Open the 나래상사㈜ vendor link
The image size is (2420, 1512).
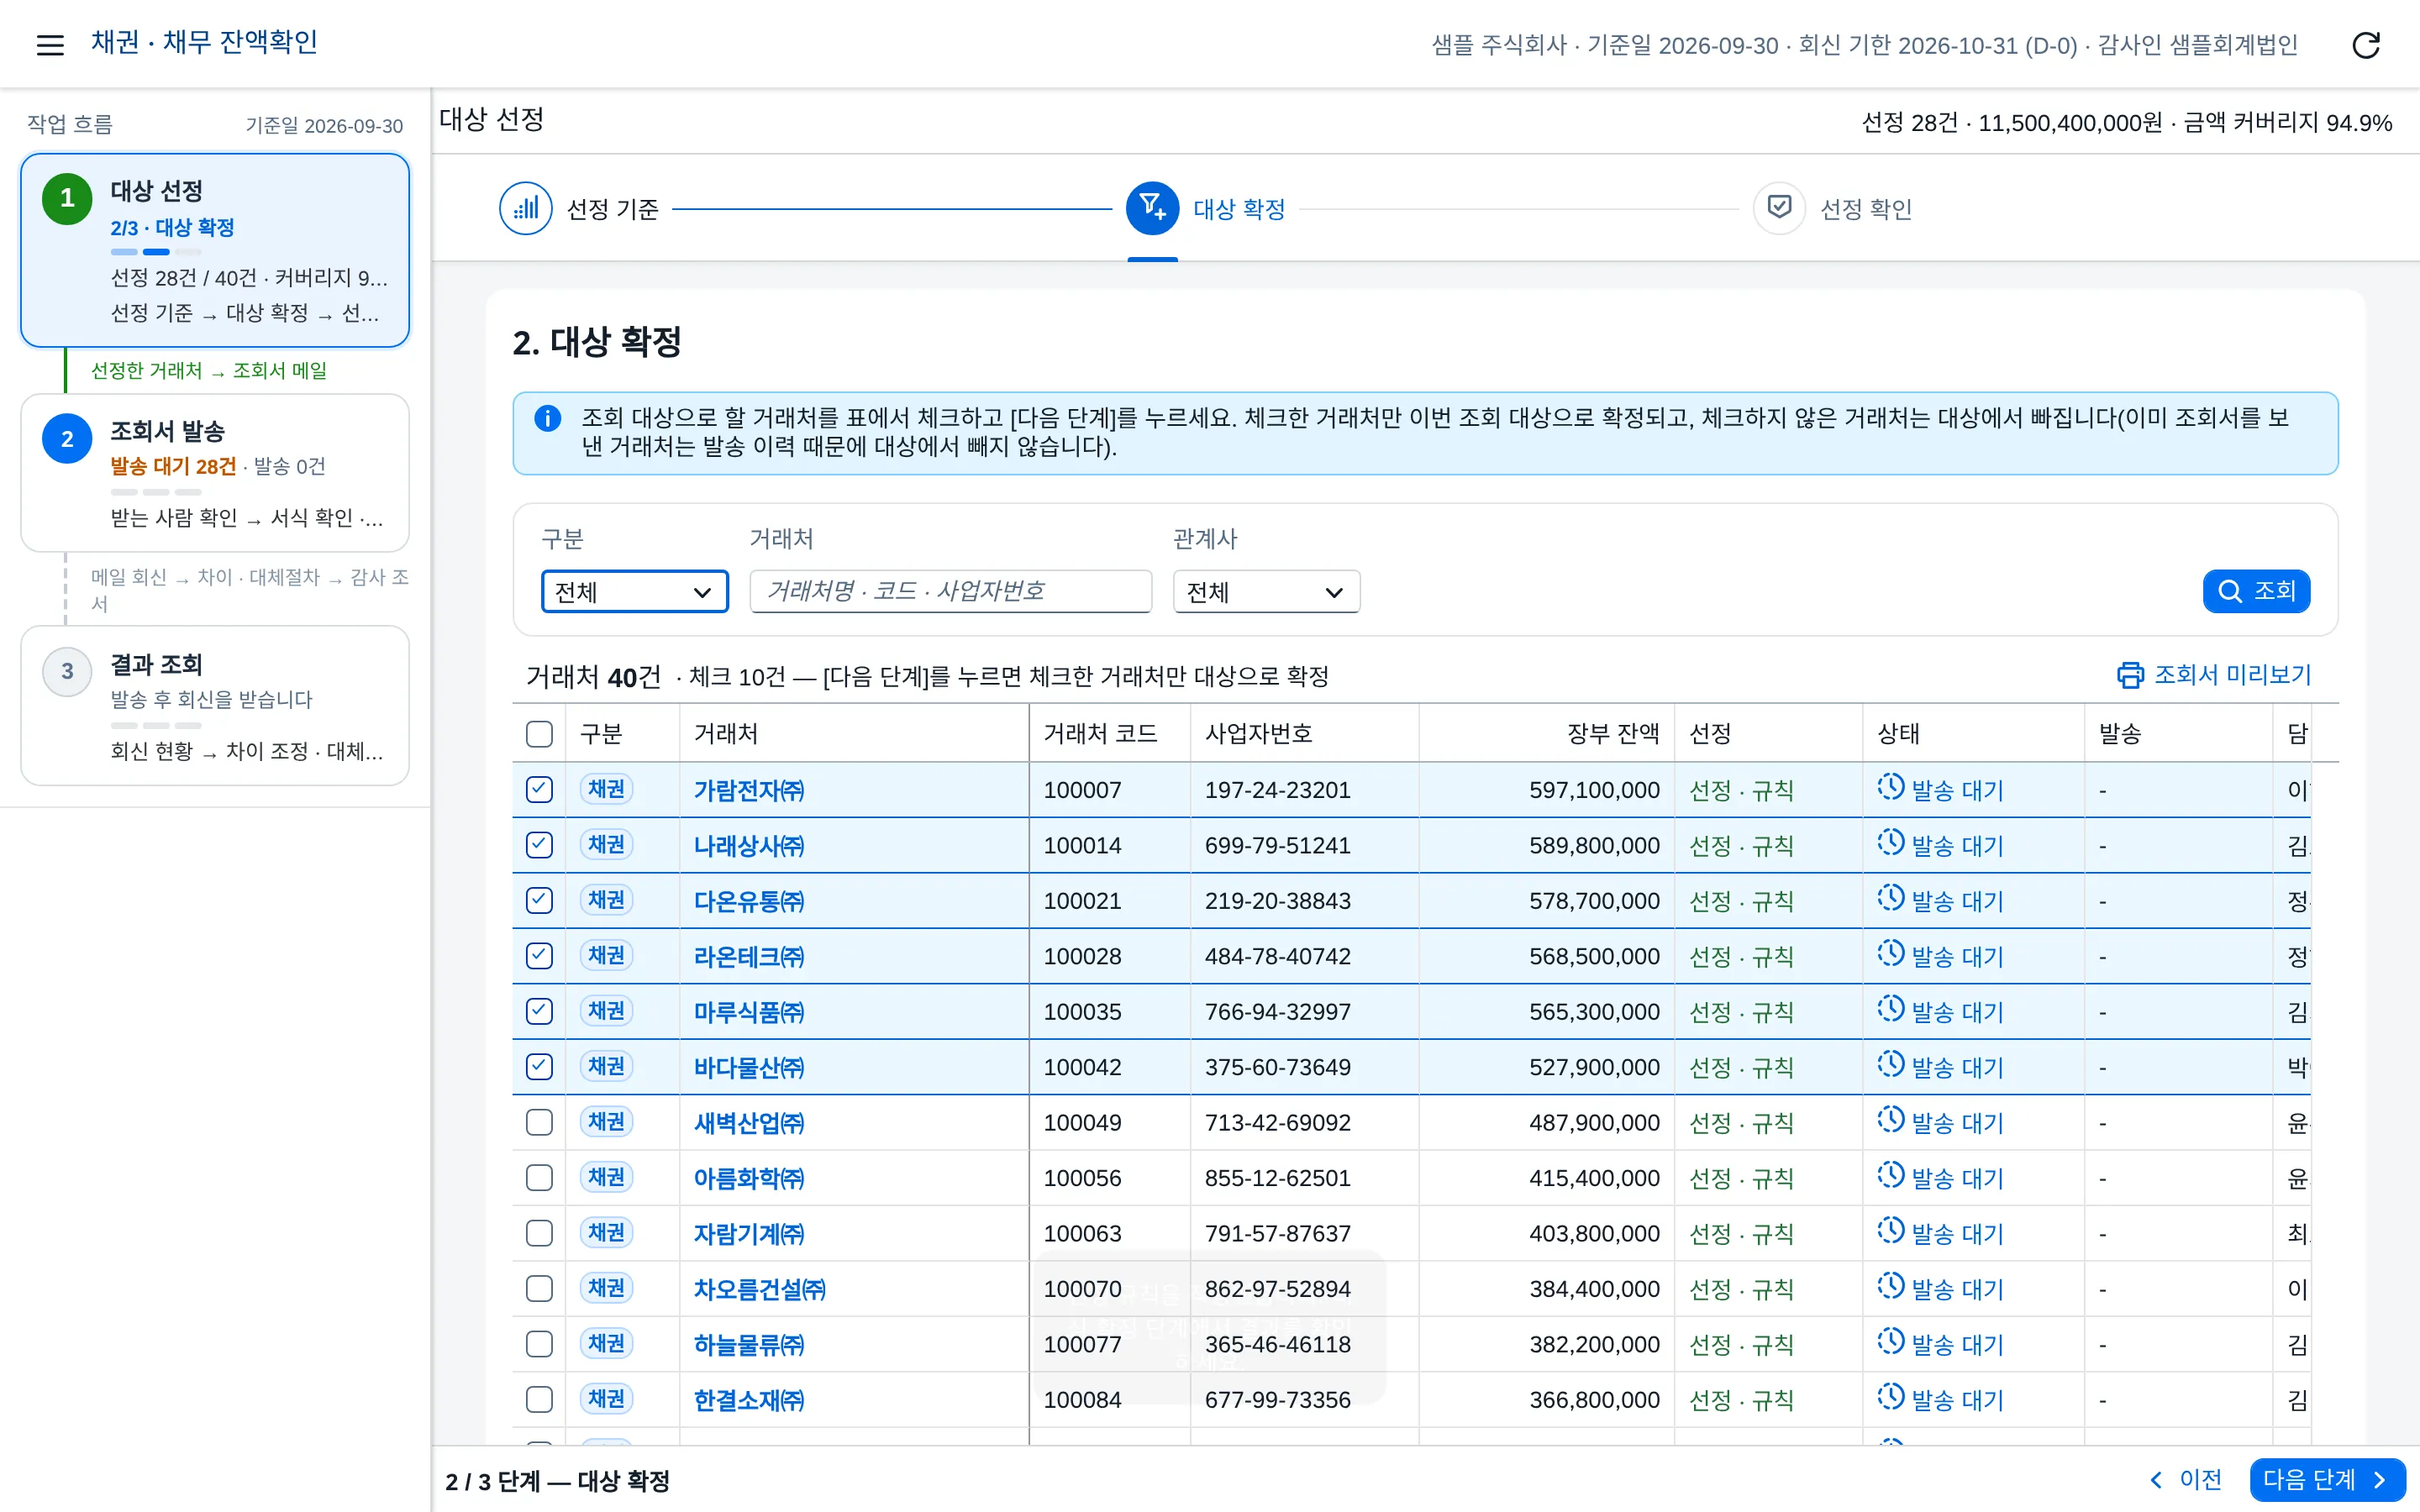pyautogui.click(x=749, y=846)
